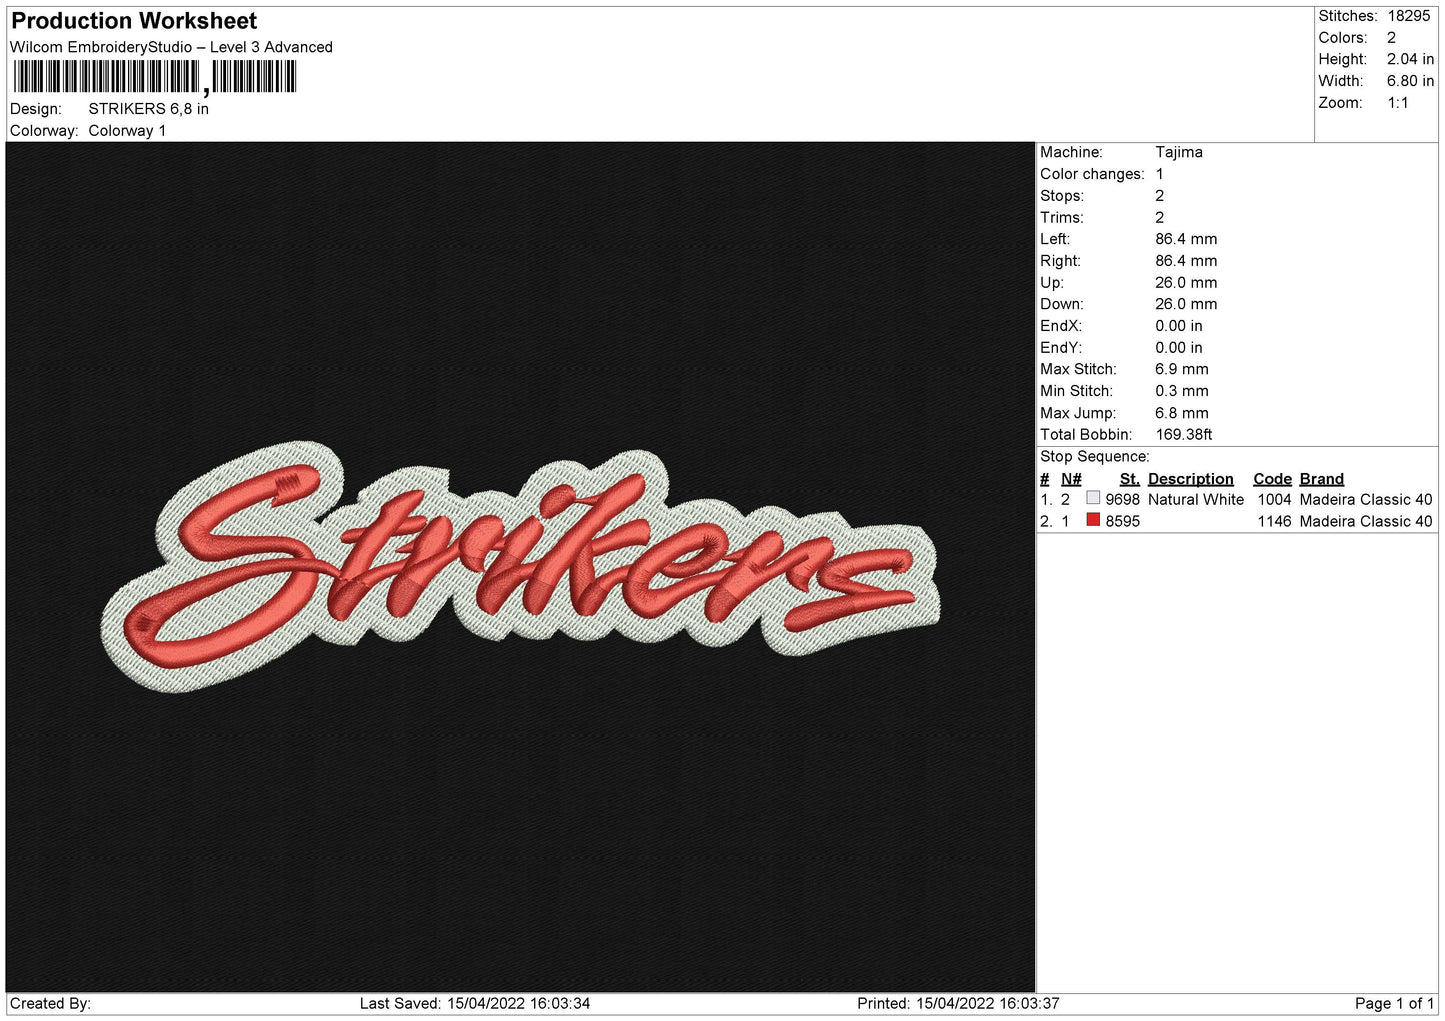Select the Zoom value '1:1'

click(x=1398, y=103)
